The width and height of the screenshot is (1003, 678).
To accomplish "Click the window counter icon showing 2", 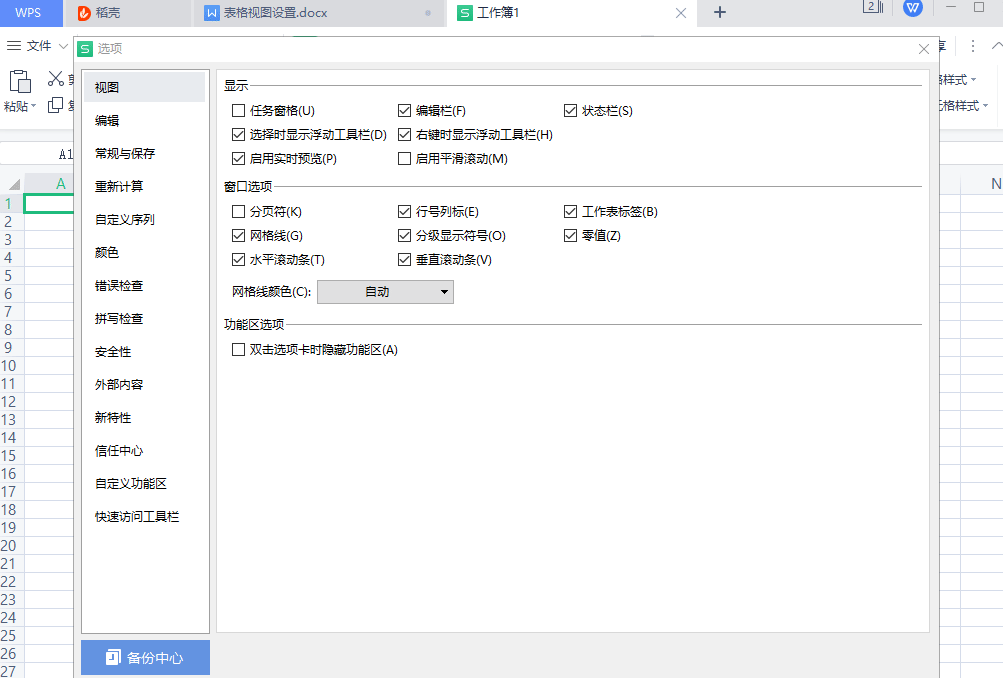I will [873, 7].
